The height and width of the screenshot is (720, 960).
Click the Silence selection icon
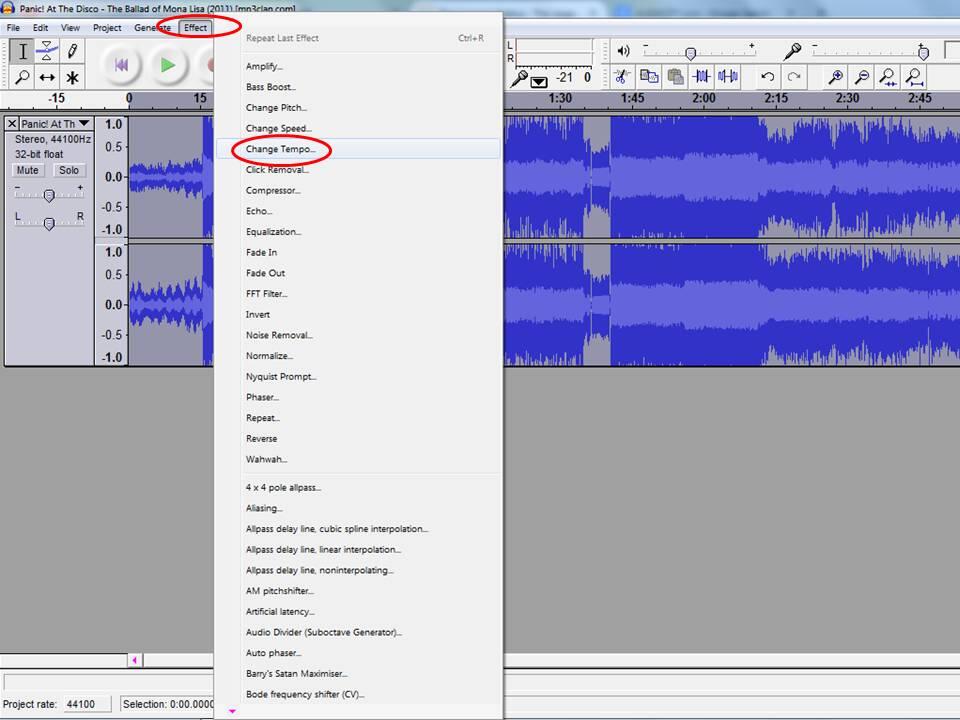pos(727,77)
